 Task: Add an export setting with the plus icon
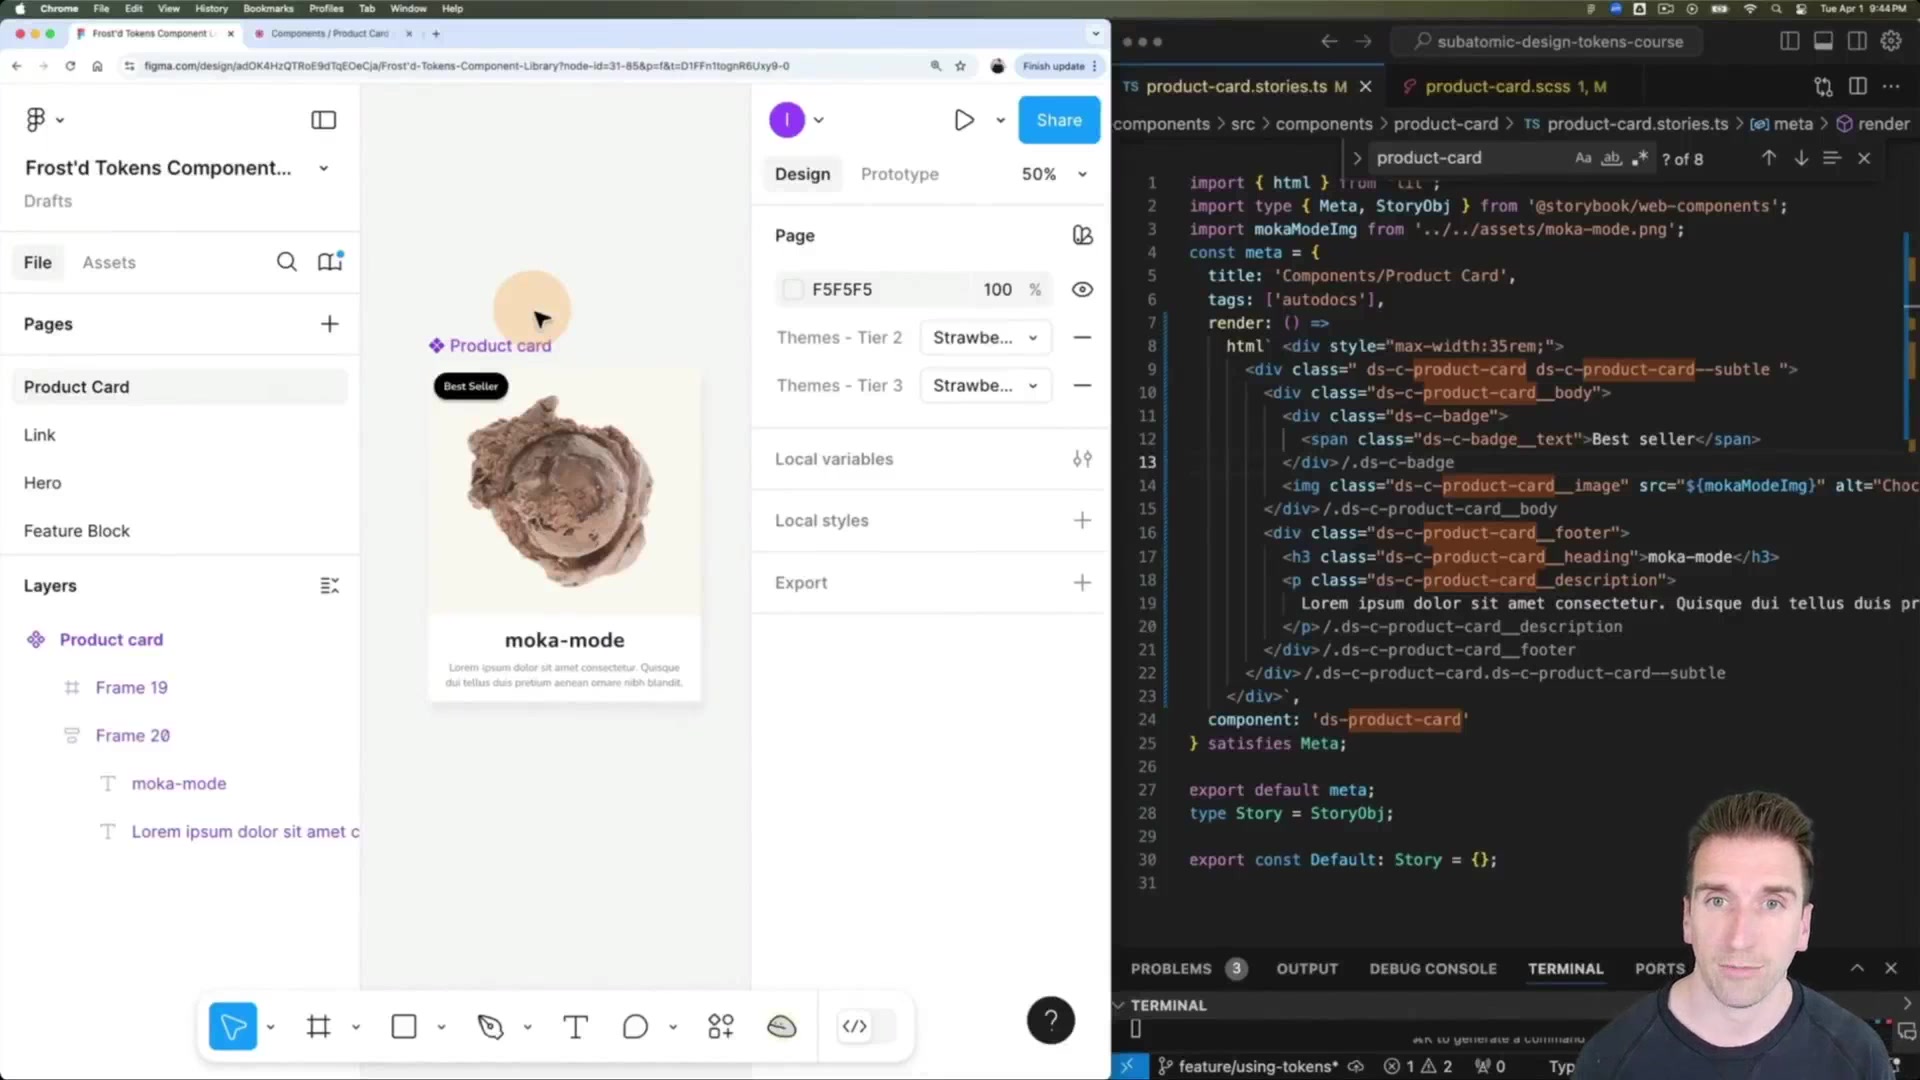[1082, 583]
